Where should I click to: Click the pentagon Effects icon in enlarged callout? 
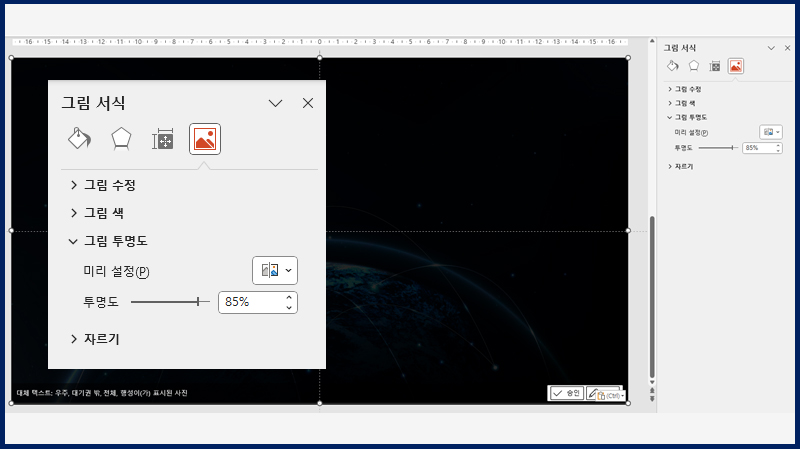(121, 139)
